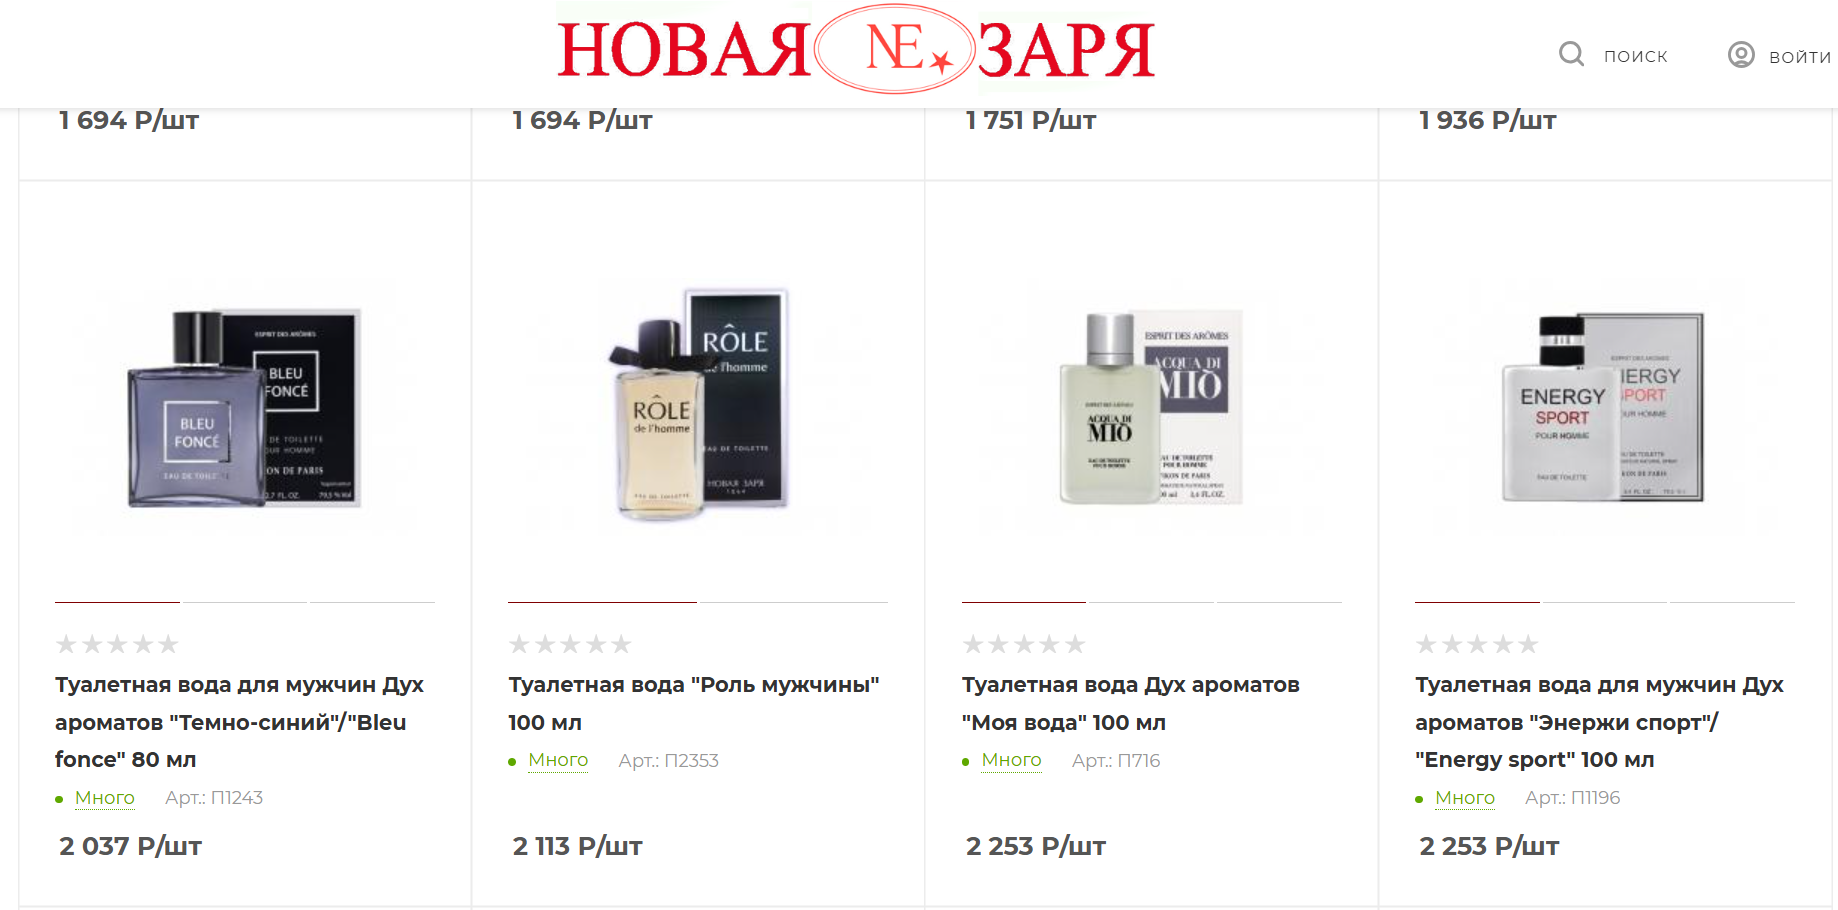Click the user account icon
This screenshot has width=1838, height=910.
click(1741, 54)
